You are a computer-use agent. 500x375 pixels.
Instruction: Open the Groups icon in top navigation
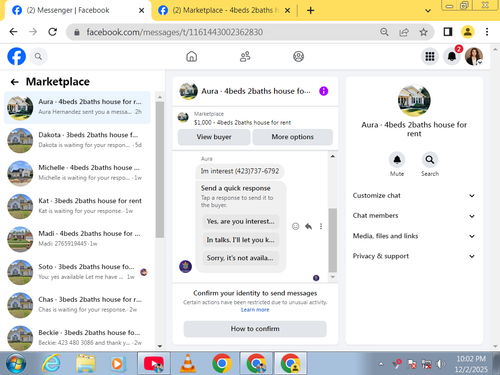[x=298, y=57]
